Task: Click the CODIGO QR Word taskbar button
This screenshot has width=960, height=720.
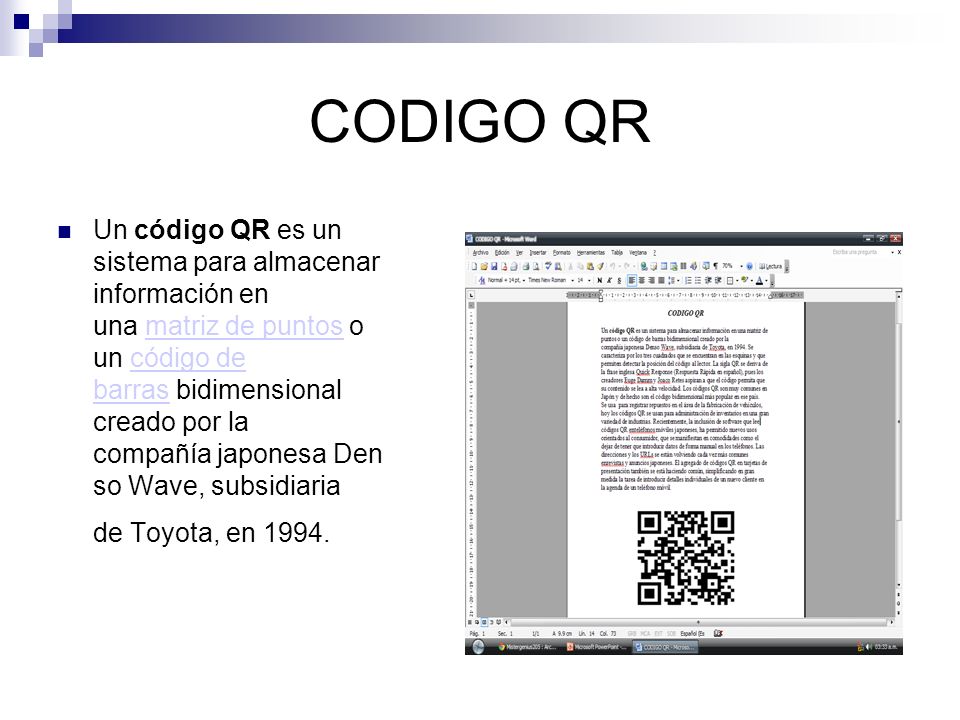Action: point(664,647)
